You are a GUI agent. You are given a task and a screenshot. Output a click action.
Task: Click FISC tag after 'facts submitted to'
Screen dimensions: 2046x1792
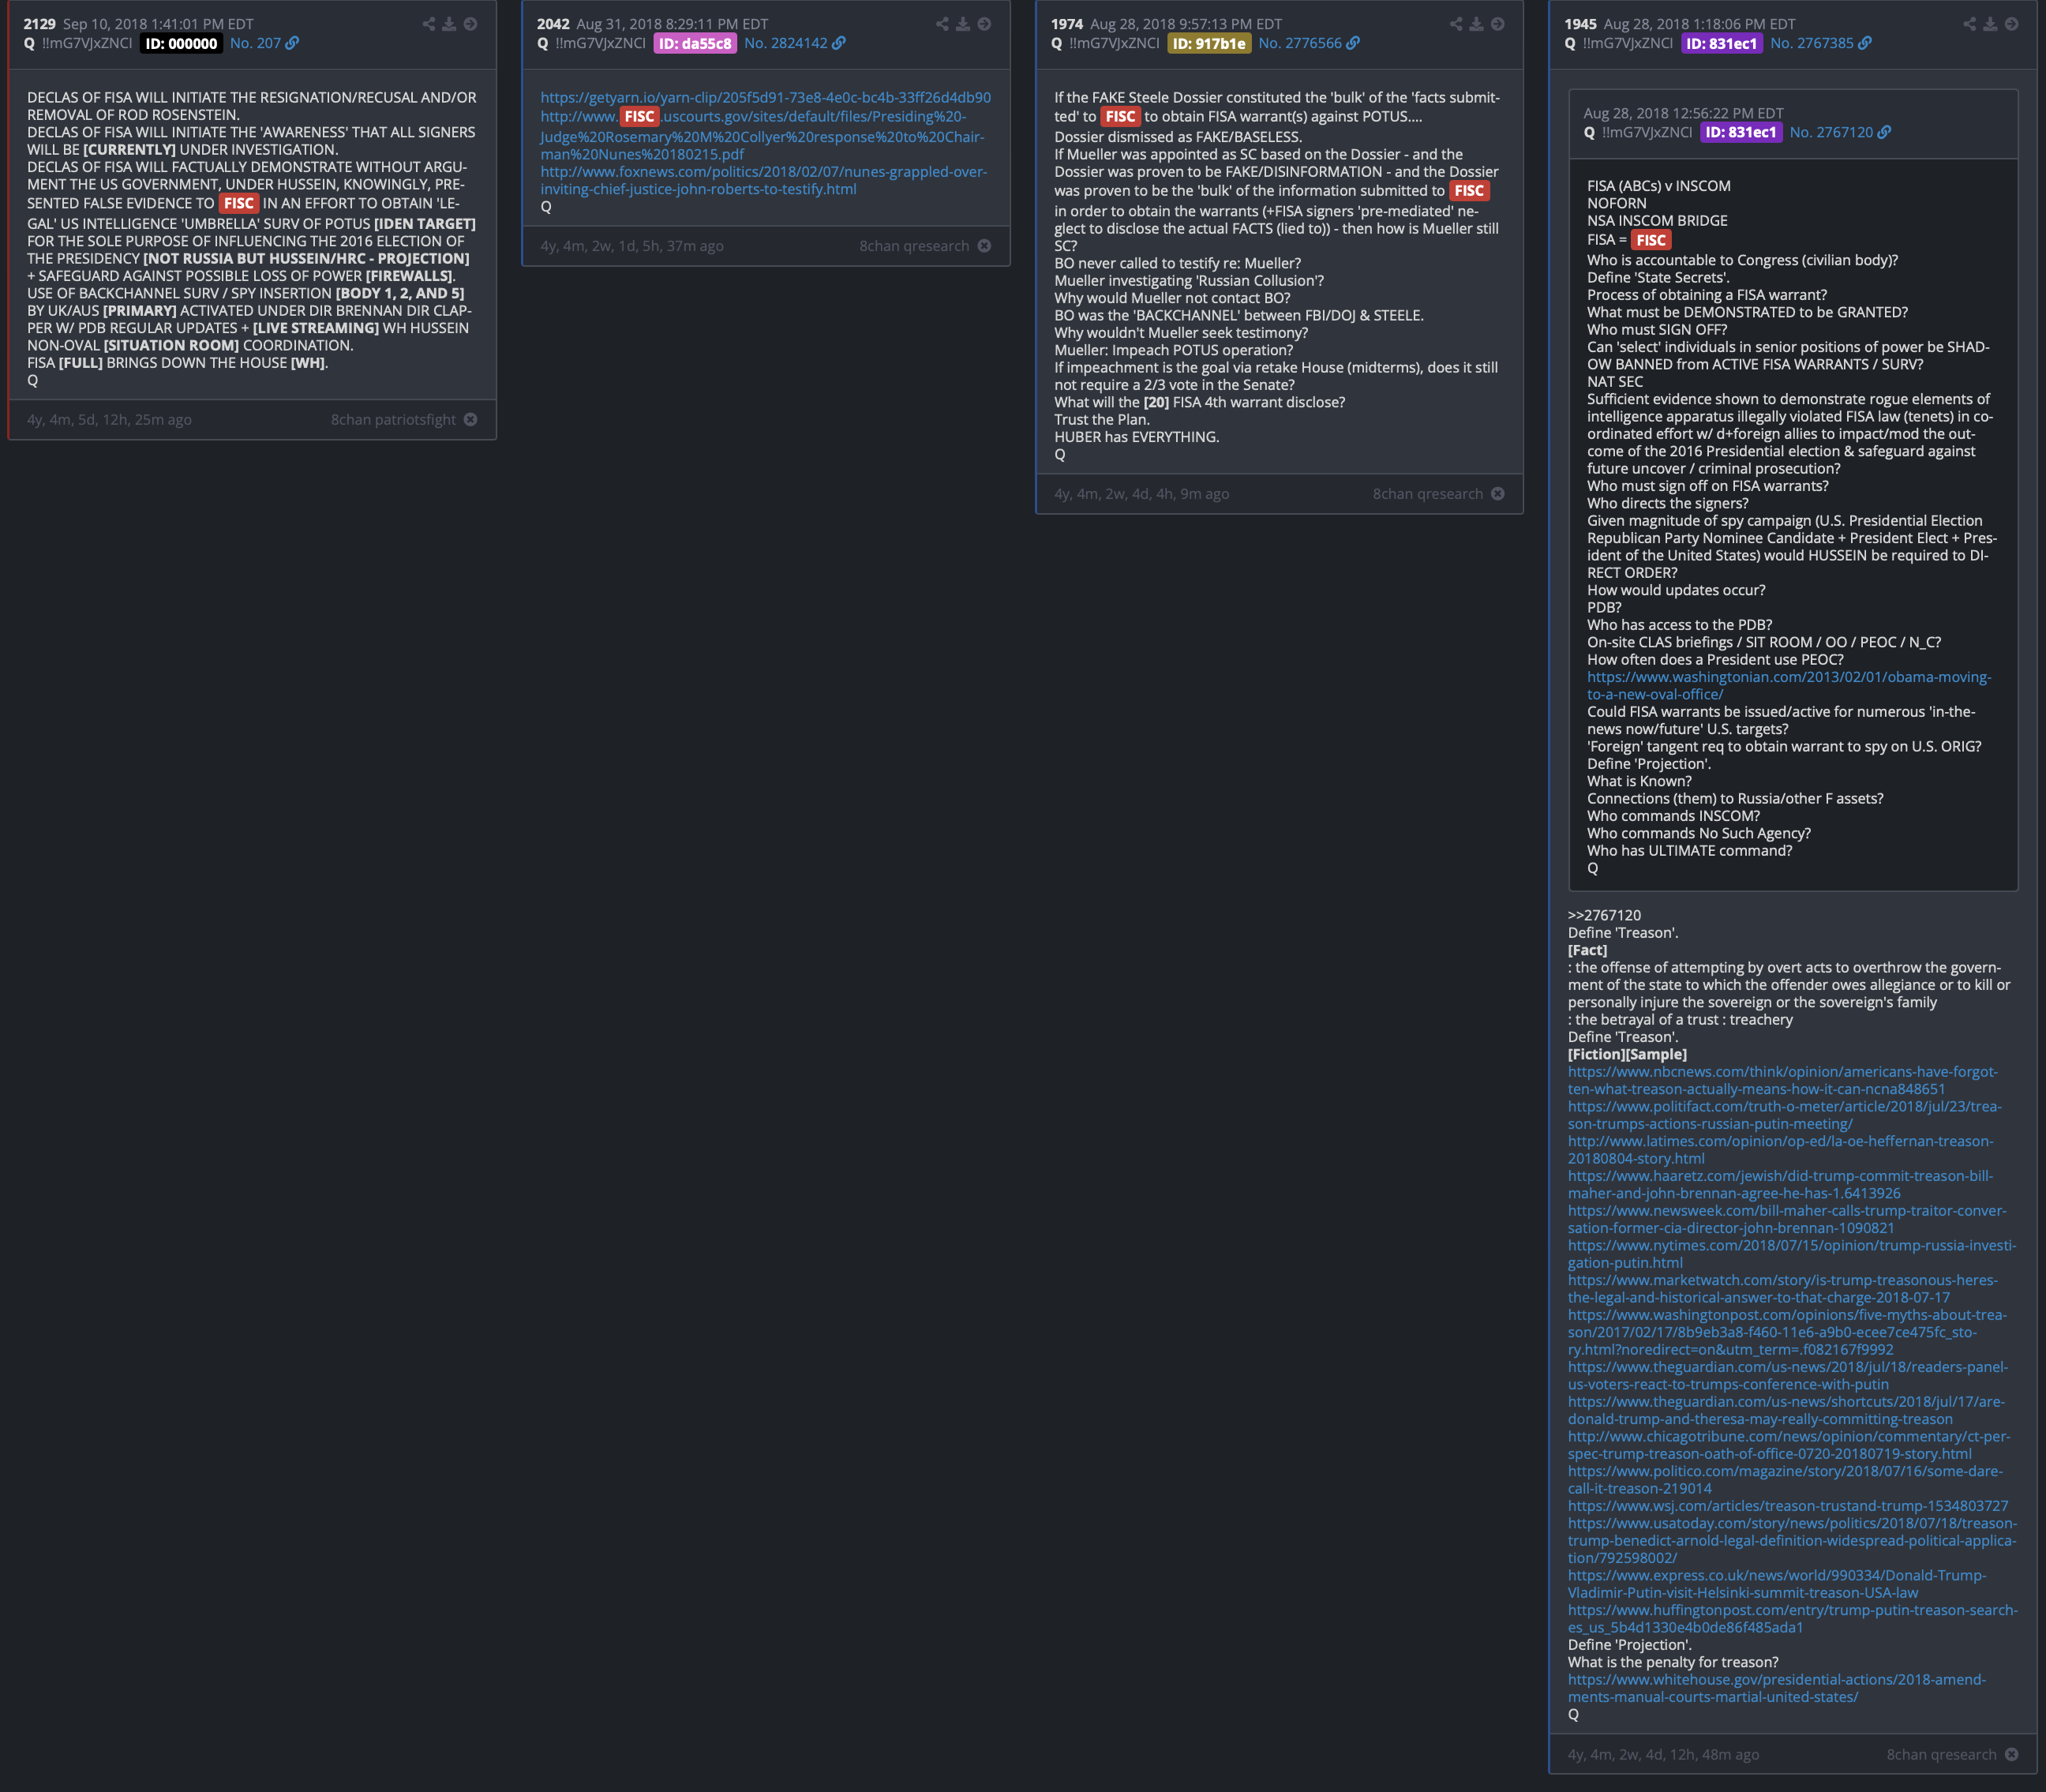[x=1120, y=116]
